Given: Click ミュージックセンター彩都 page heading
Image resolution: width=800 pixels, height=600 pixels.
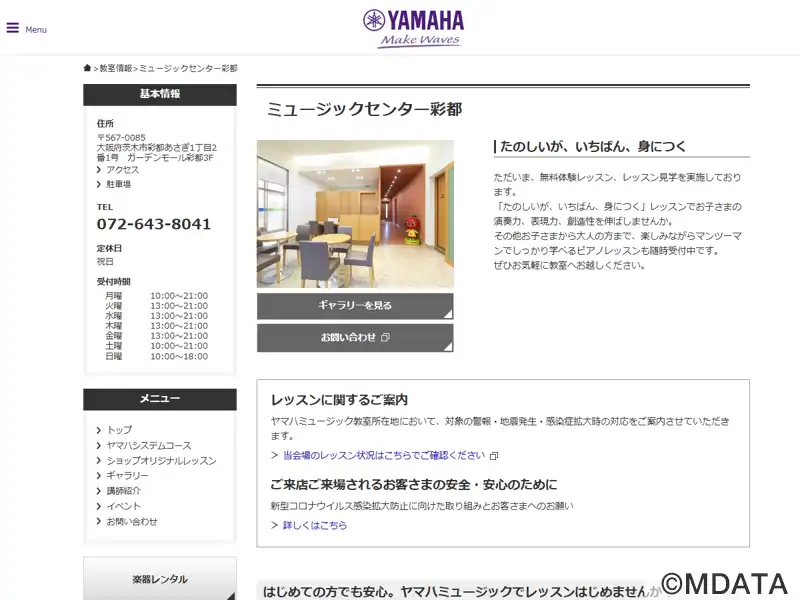Looking at the screenshot, I should (x=364, y=109).
